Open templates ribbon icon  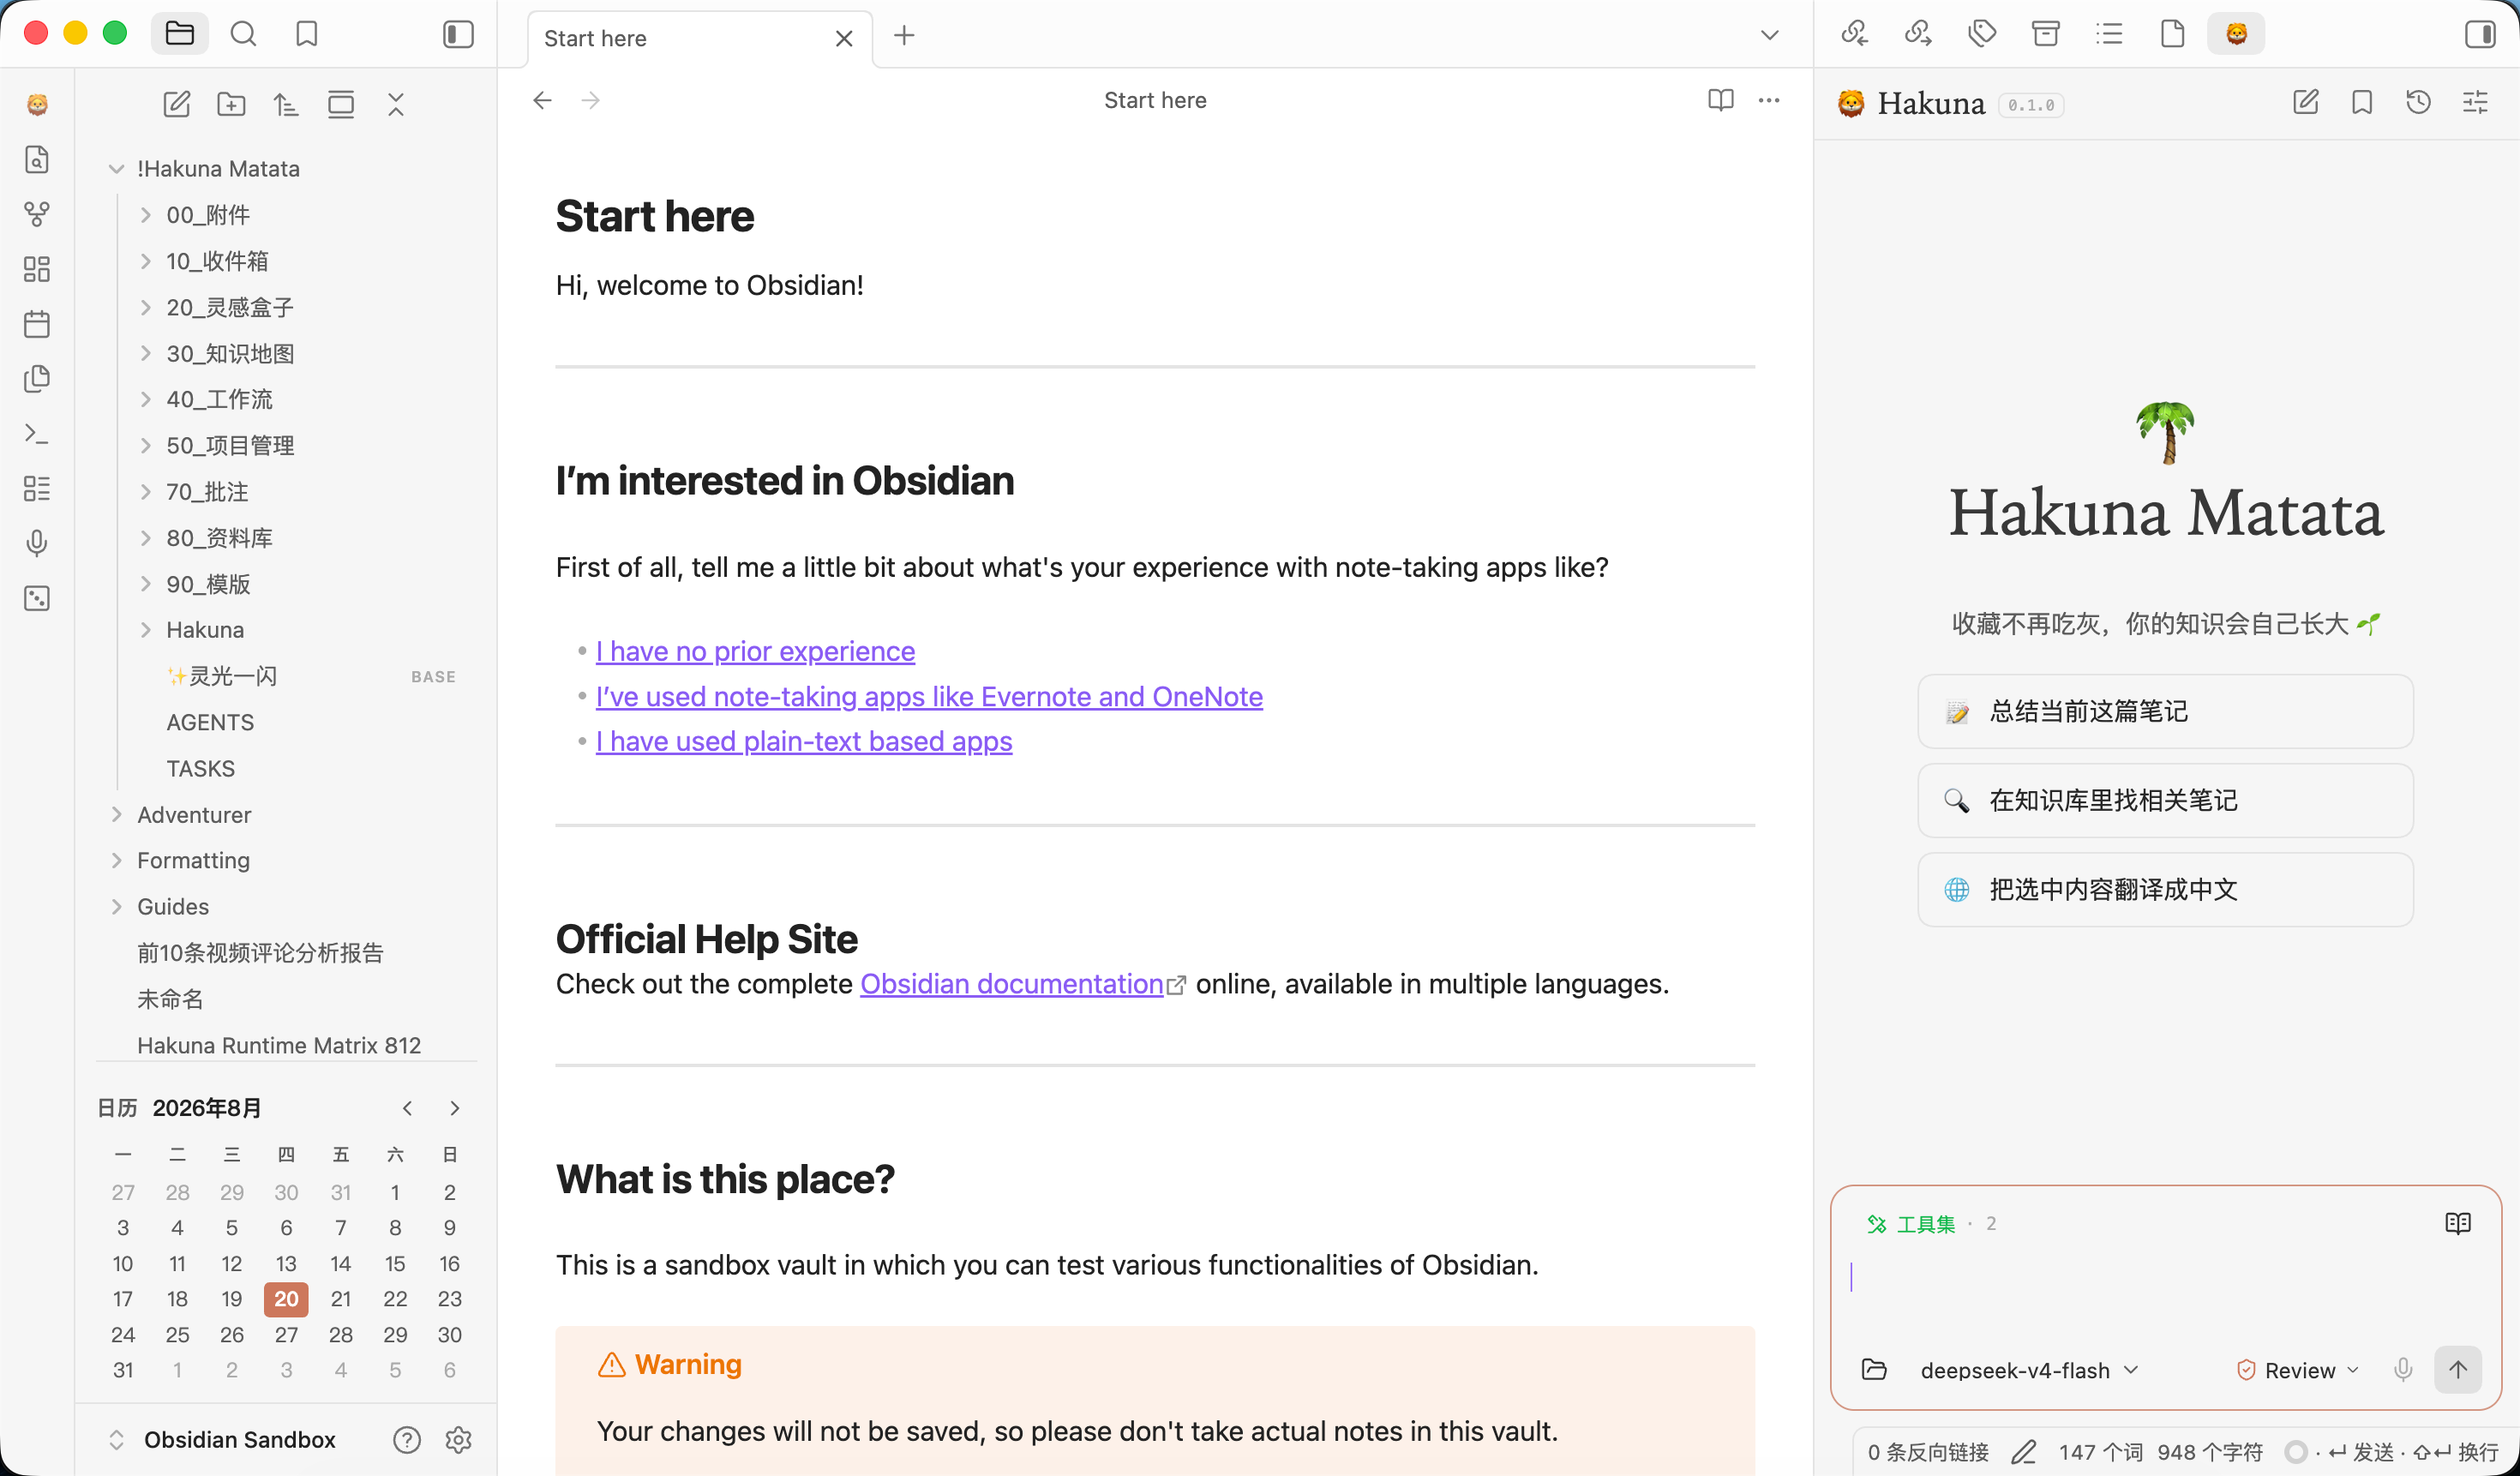(37, 379)
